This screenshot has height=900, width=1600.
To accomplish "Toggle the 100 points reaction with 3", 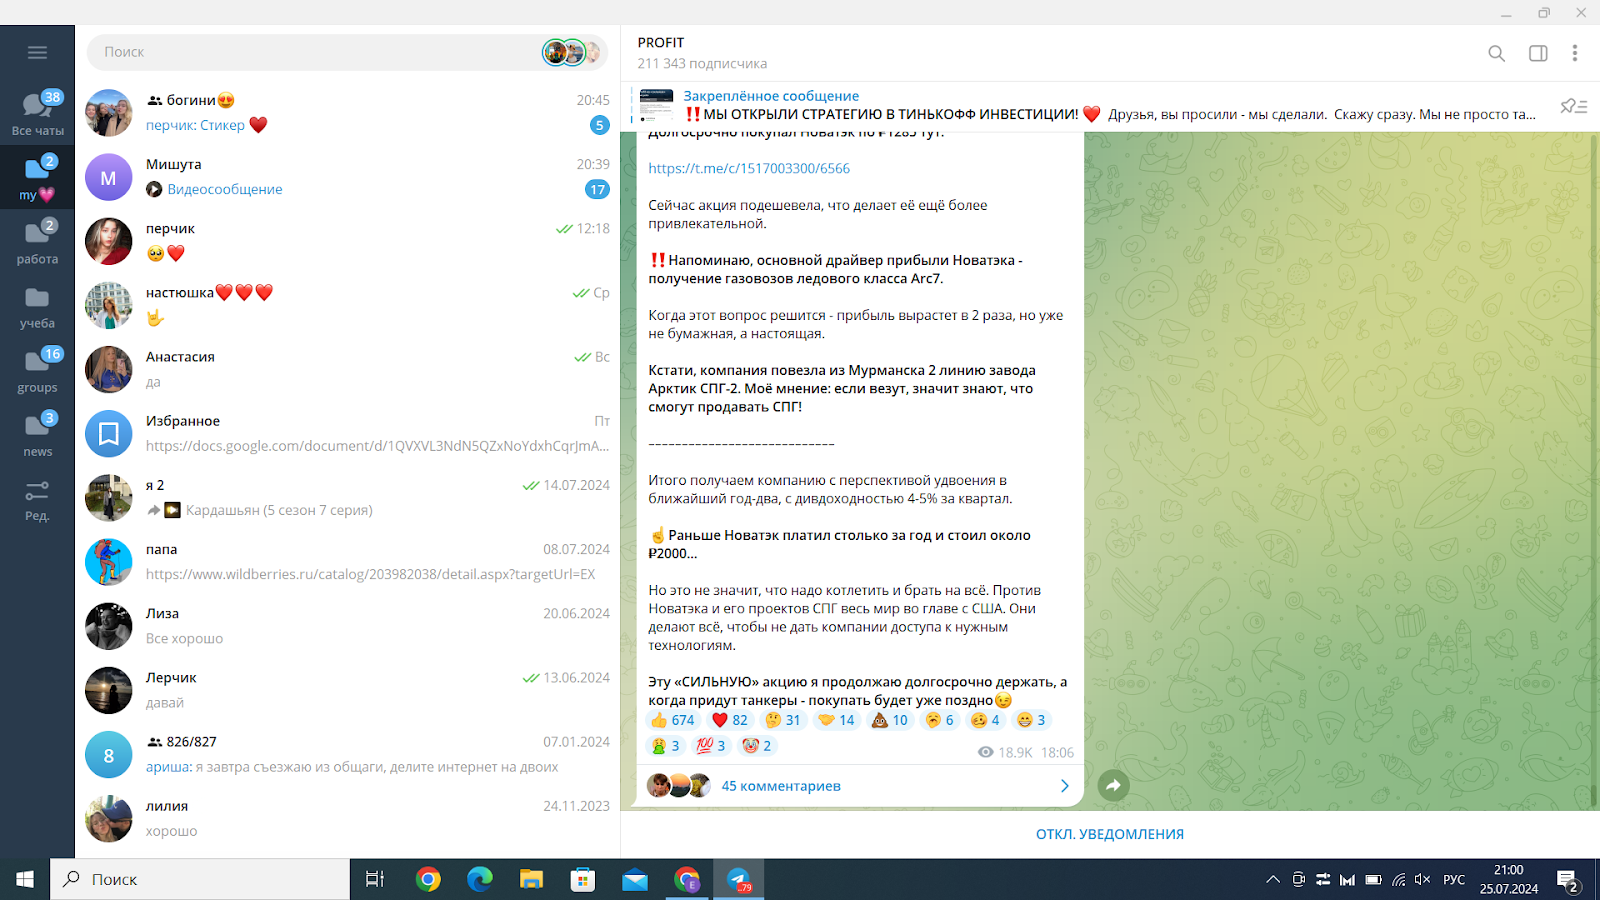I will [x=710, y=746].
